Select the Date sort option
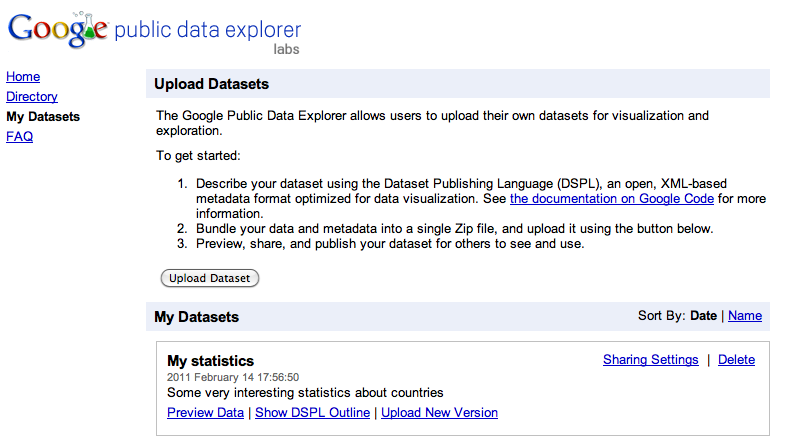 coord(703,316)
